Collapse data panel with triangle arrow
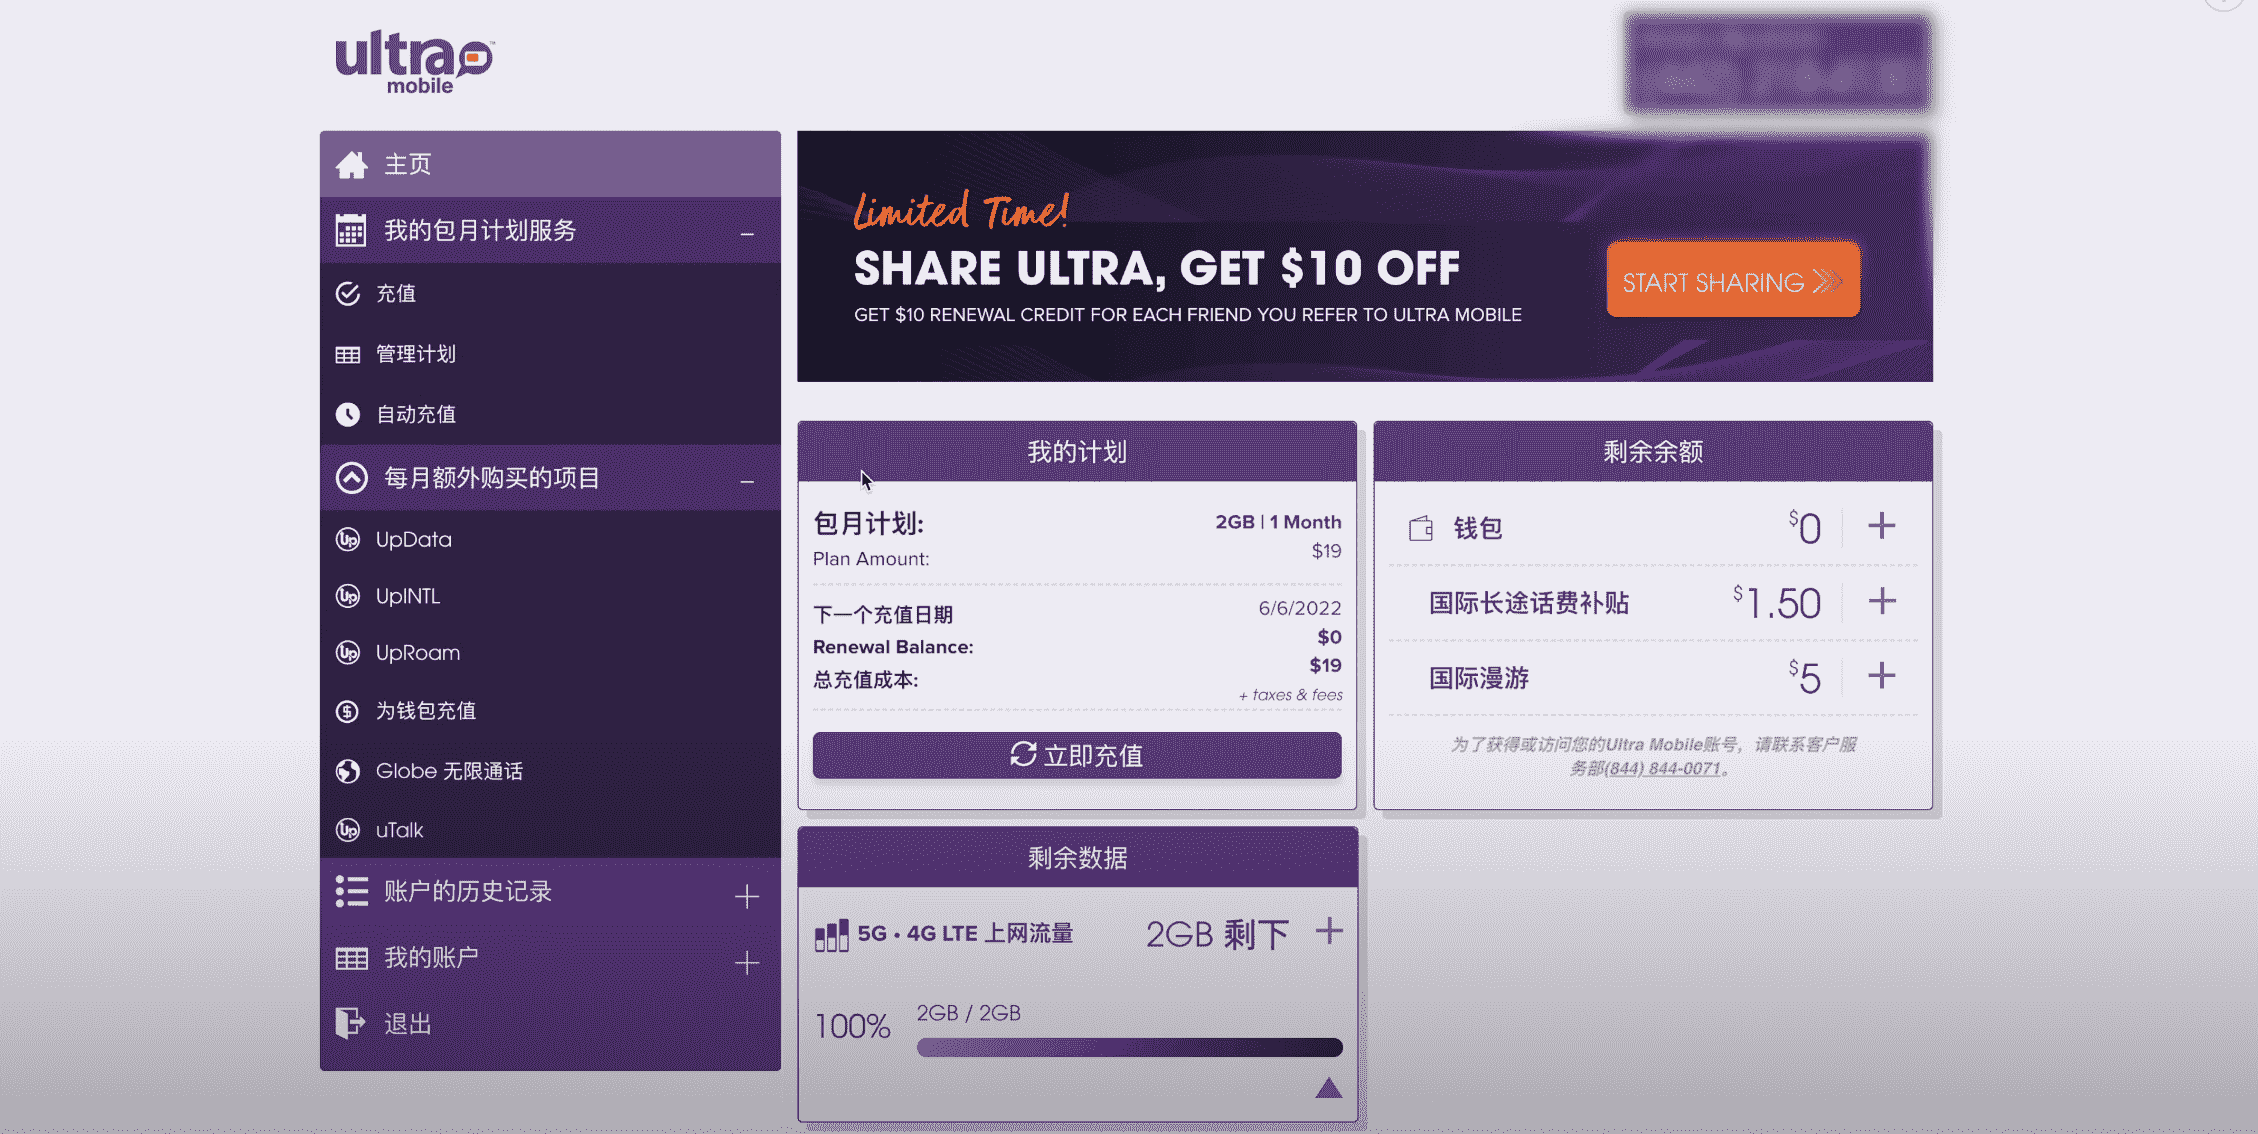The image size is (2258, 1134). tap(1328, 1088)
